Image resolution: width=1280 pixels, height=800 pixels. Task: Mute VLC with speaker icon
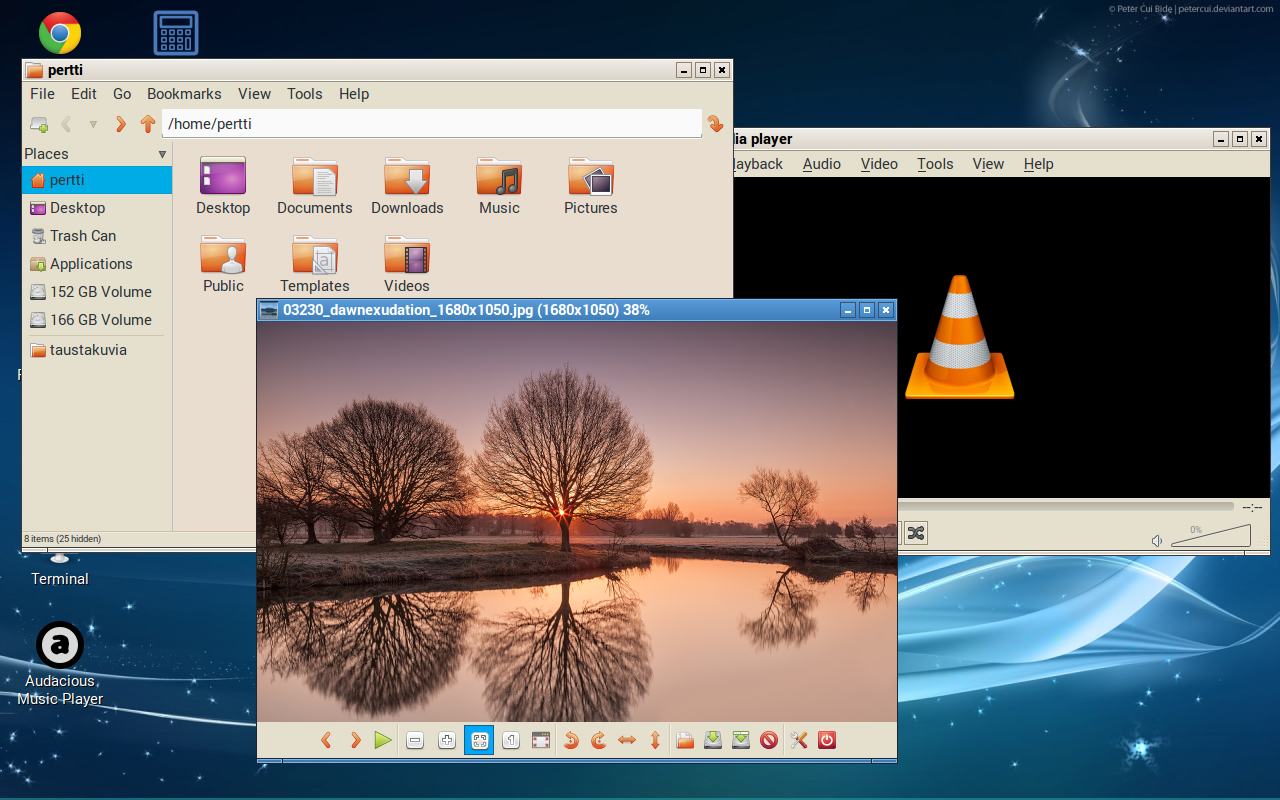[x=1157, y=541]
